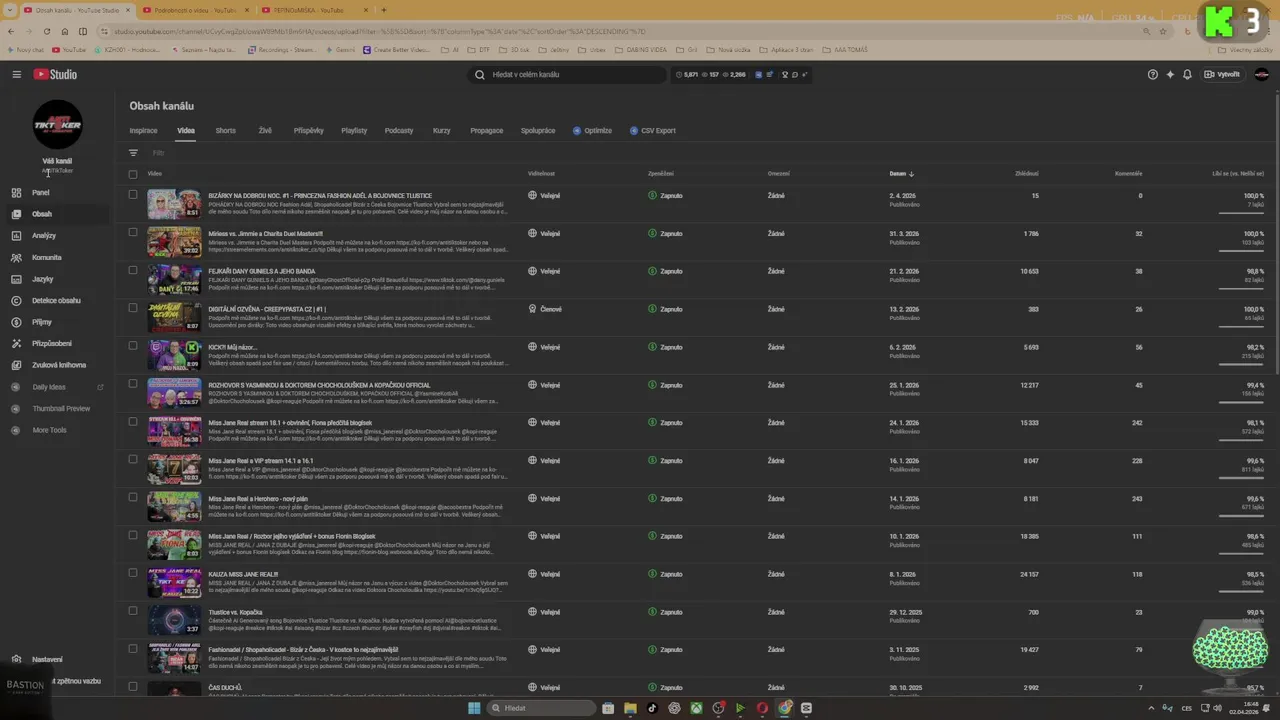Click the filter lines icon
Screen dimensions: 1280x720
click(x=133, y=153)
